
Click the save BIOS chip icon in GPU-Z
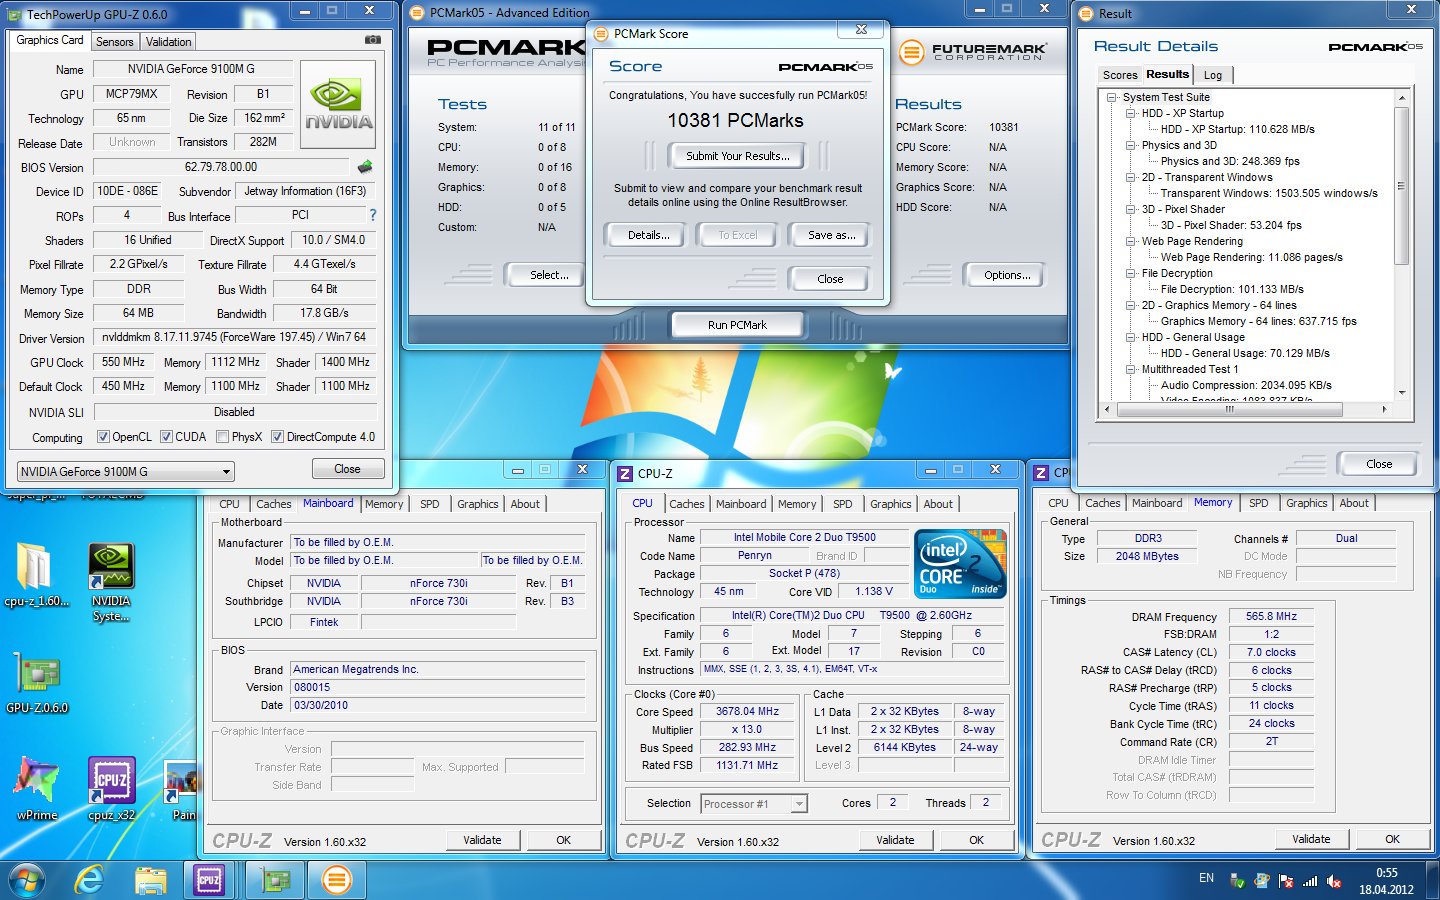click(x=365, y=167)
